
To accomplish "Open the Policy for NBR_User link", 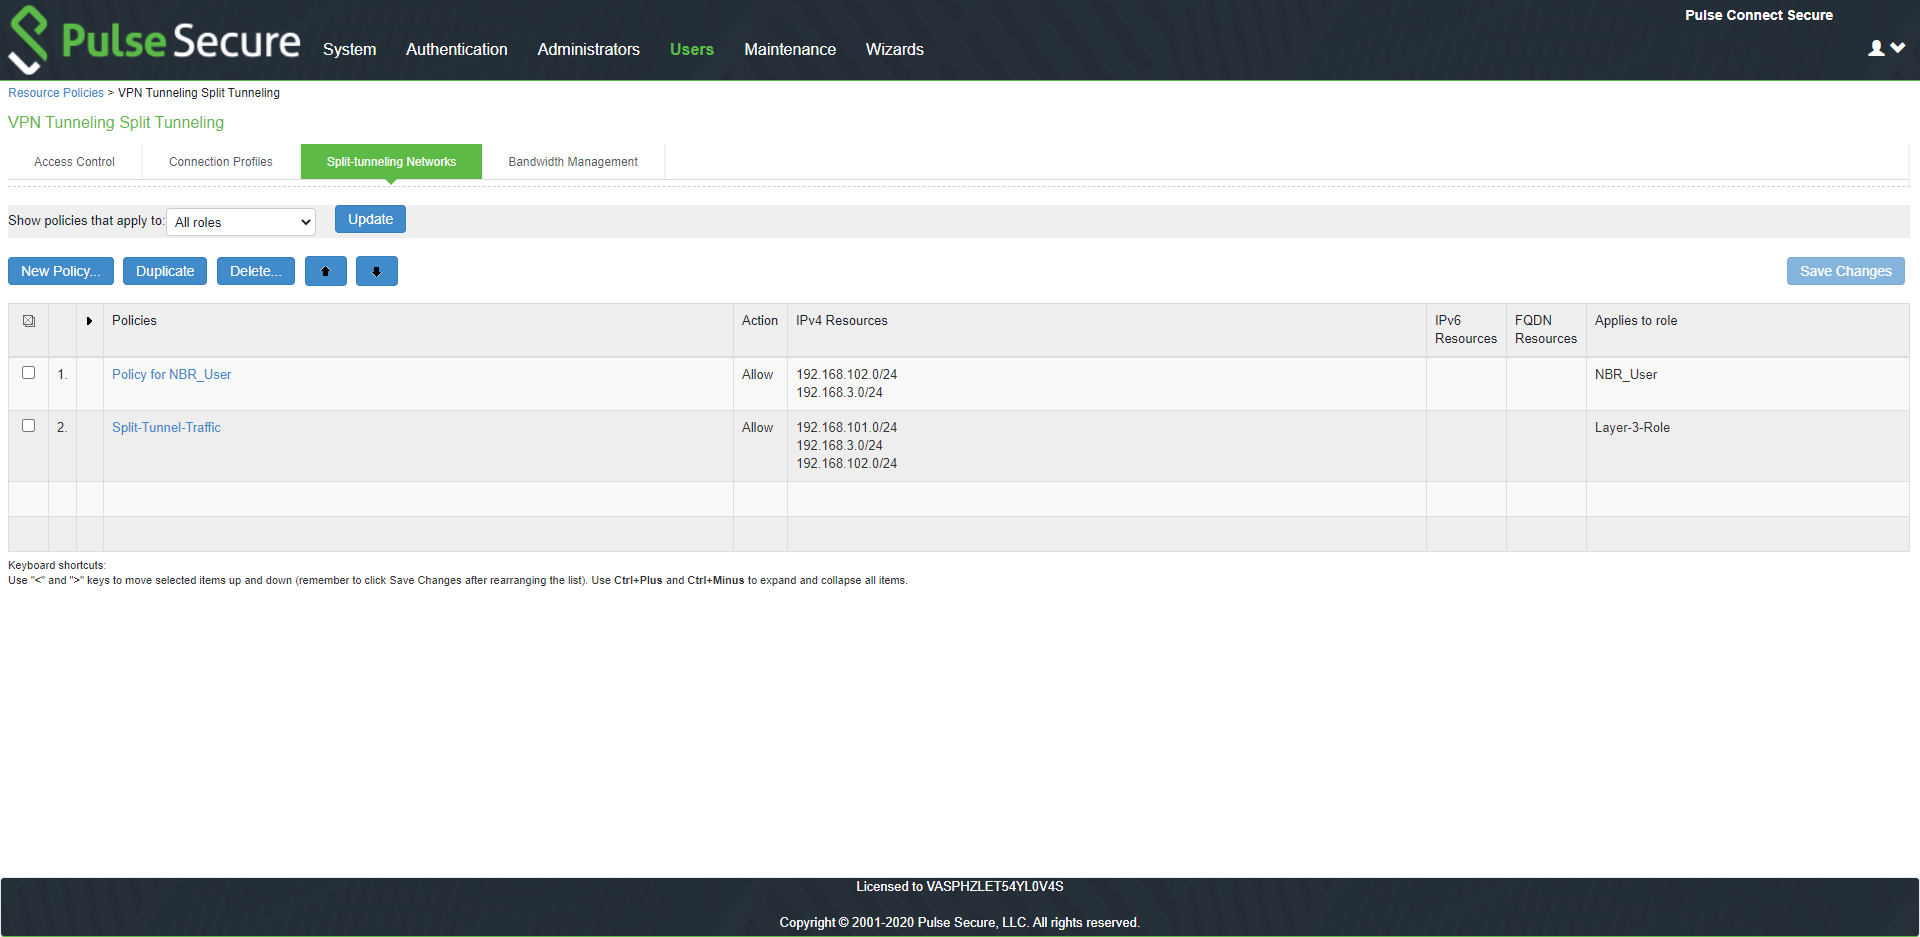I will 172,374.
